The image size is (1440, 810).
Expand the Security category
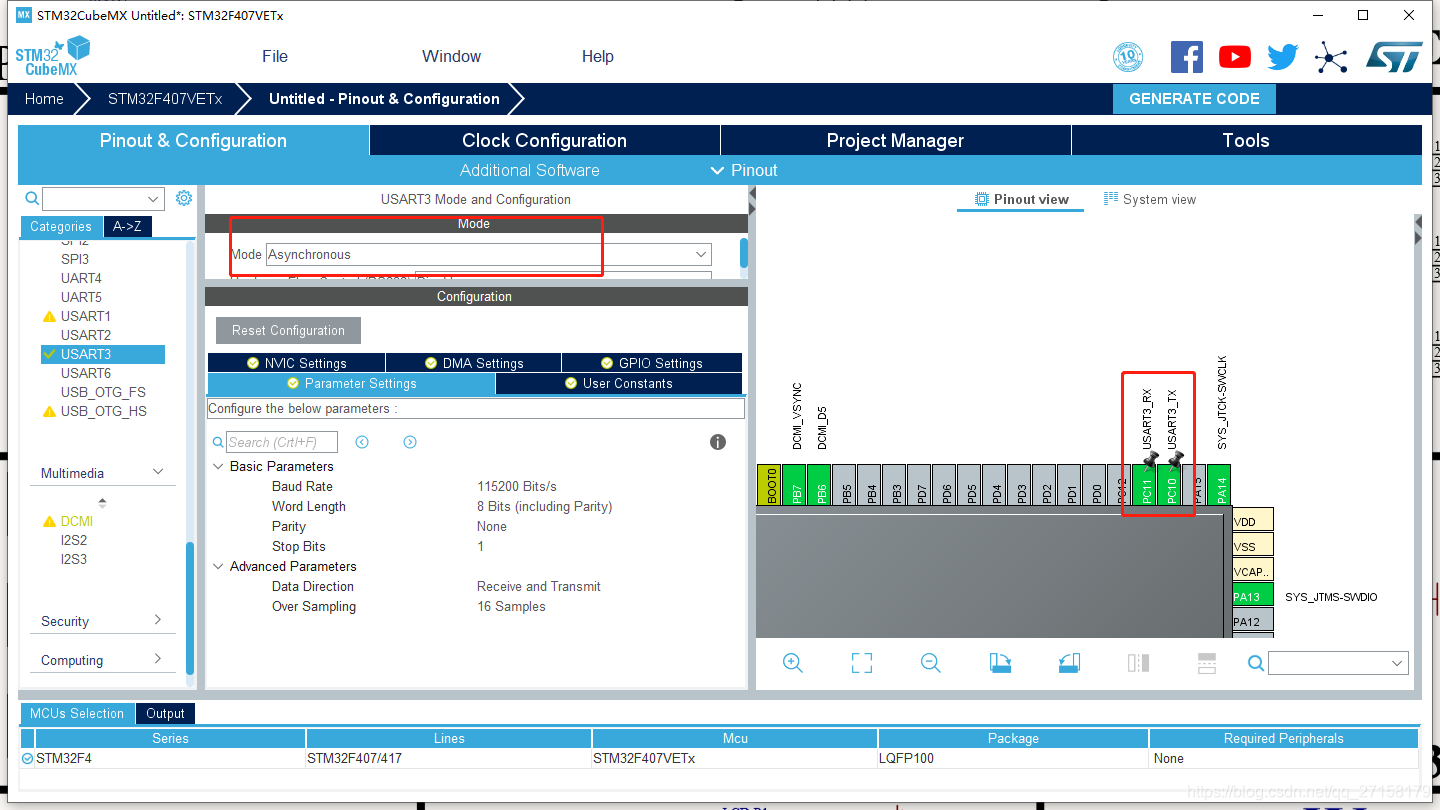[x=157, y=620]
